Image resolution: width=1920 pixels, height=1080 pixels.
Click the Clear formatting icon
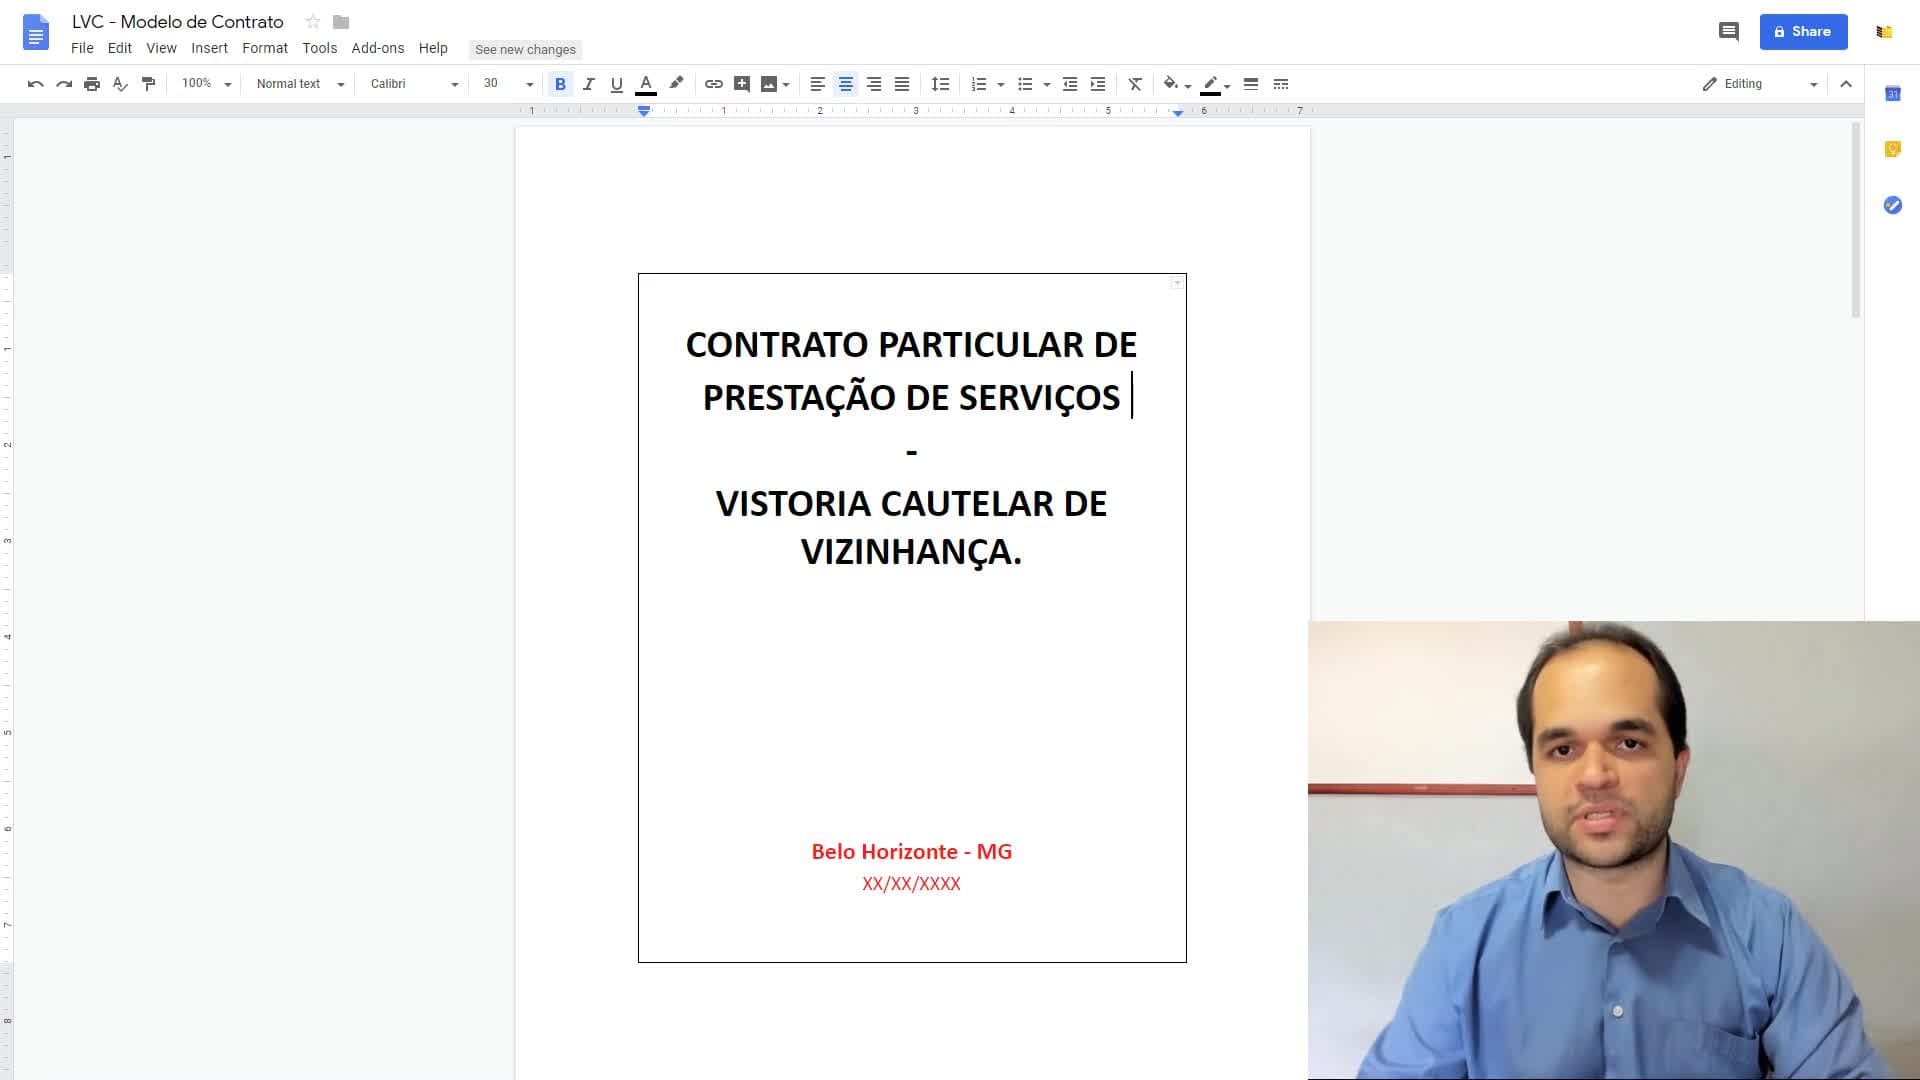point(1135,84)
